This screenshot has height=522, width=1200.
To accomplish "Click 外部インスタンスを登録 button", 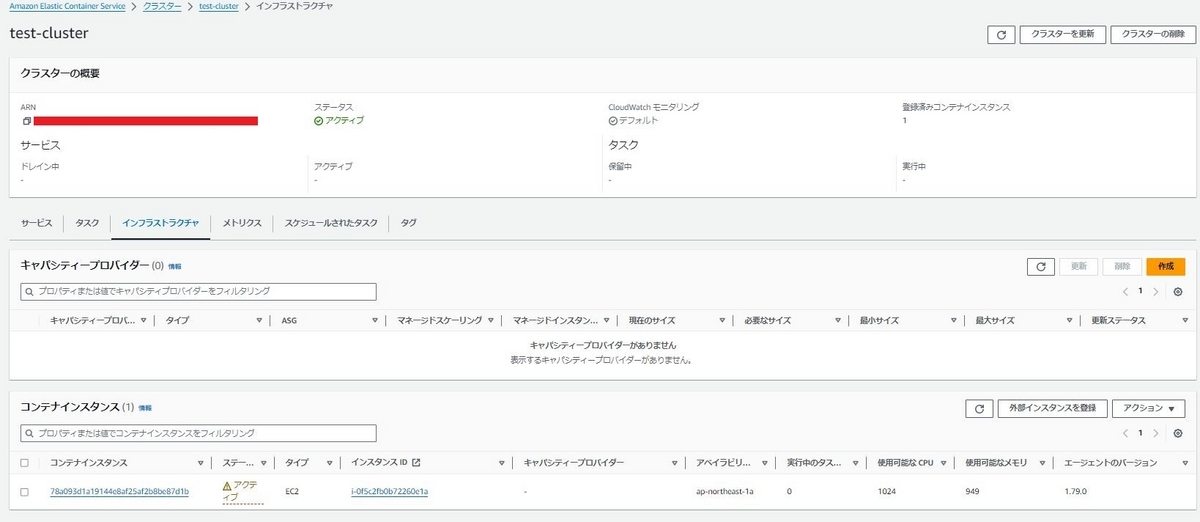I will tap(1053, 408).
